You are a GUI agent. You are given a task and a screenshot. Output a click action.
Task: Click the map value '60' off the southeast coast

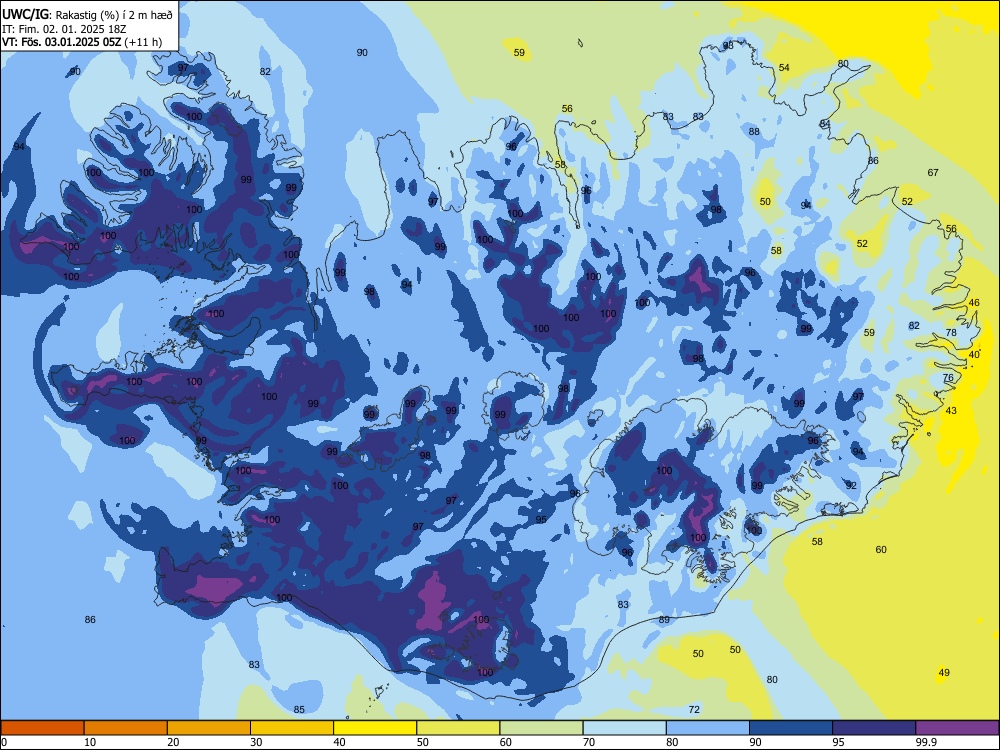coord(881,549)
